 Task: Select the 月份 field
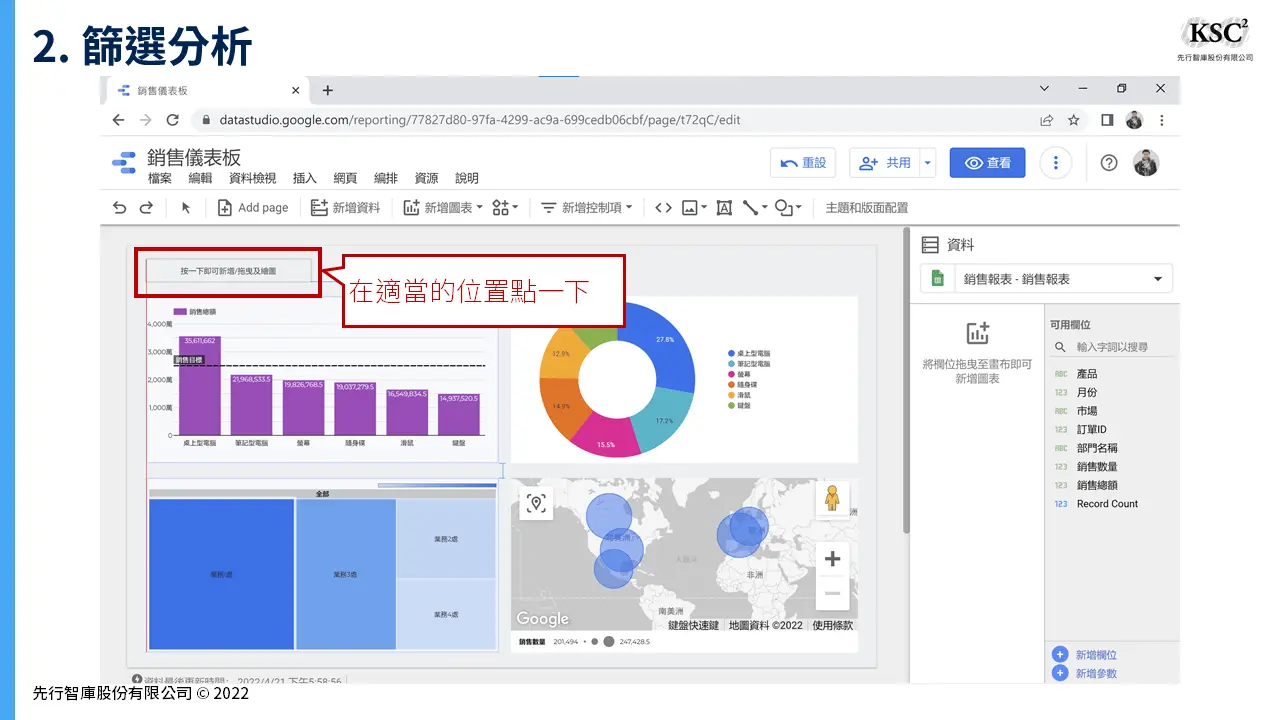(1087, 393)
